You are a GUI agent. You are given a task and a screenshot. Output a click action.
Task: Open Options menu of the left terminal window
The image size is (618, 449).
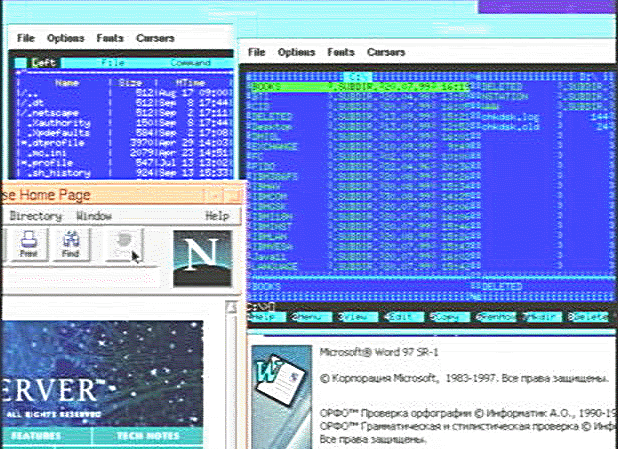(65, 38)
